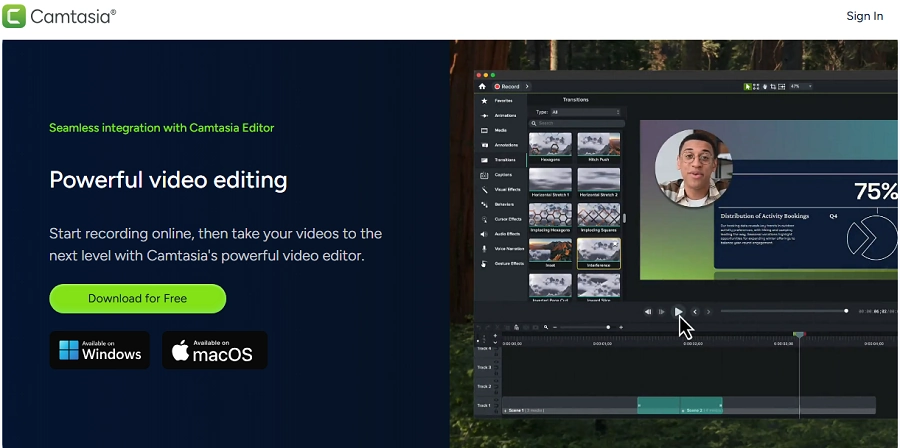The height and width of the screenshot is (448, 900).
Task: Click the transitions Search field
Action: (x=577, y=123)
